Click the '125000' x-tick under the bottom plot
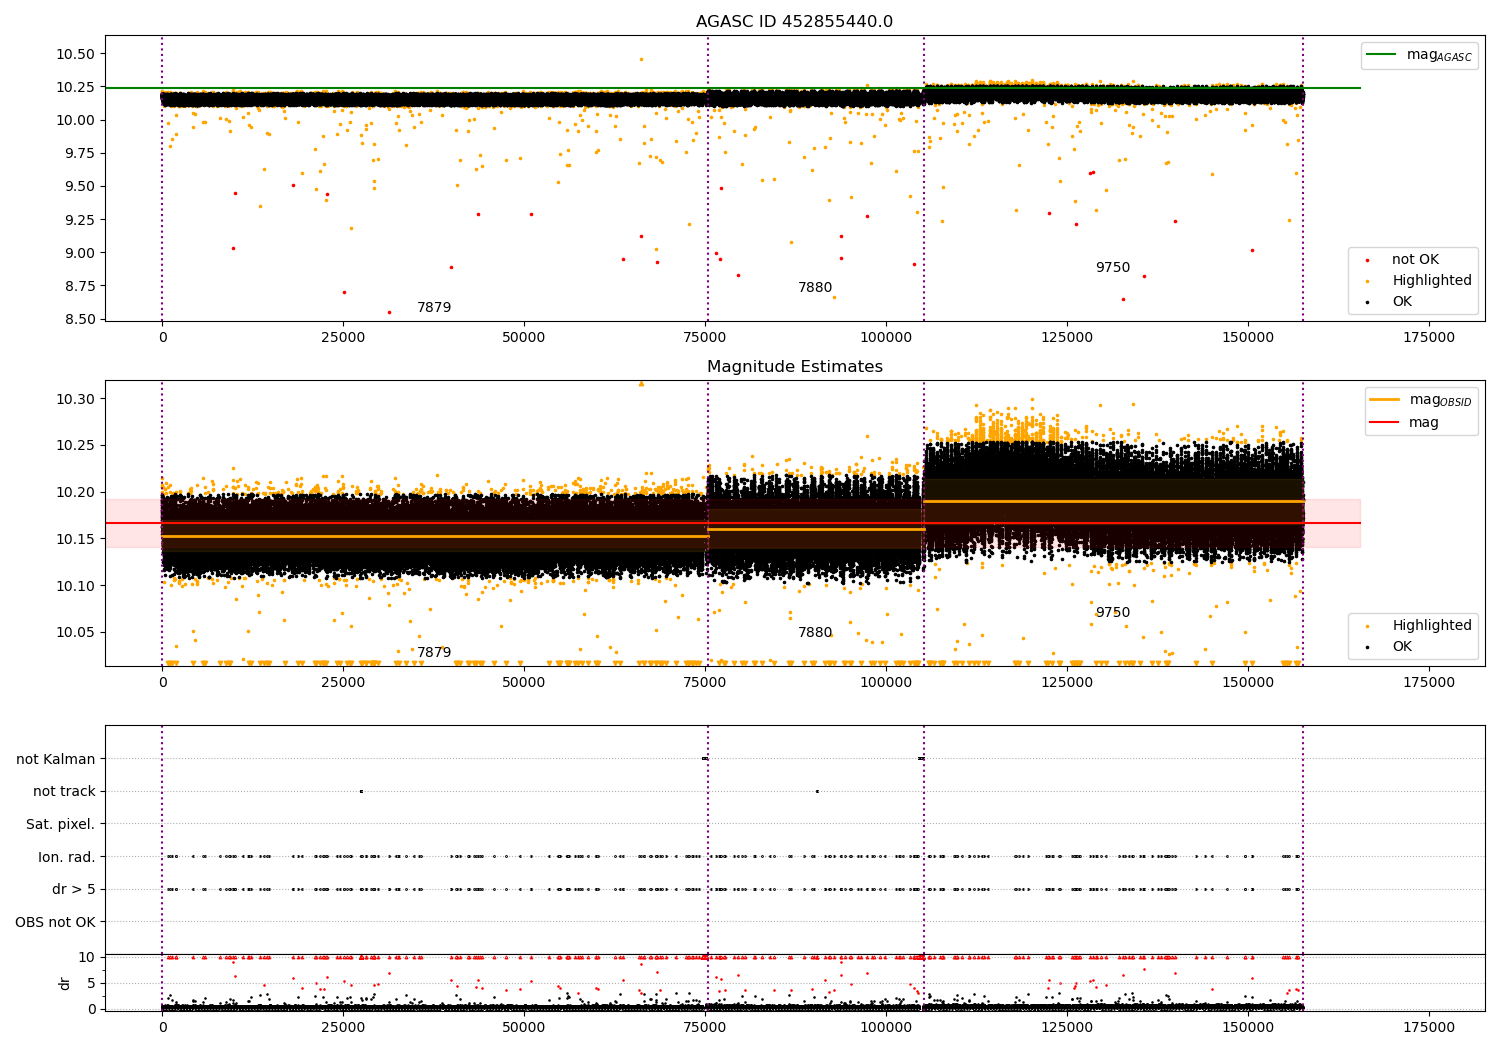This screenshot has width=1500, height=1050. click(1067, 1027)
